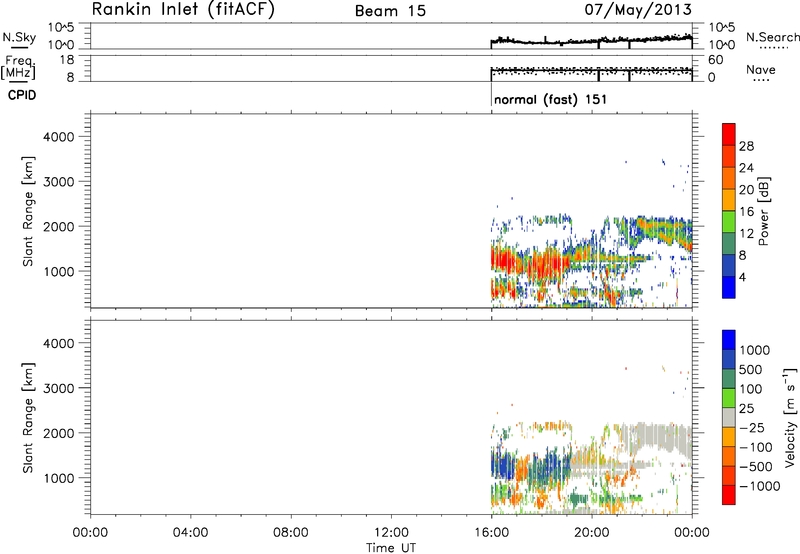The height and width of the screenshot is (554, 800).
Task: Click the 20:00 time axis tick label
Action: [592, 533]
